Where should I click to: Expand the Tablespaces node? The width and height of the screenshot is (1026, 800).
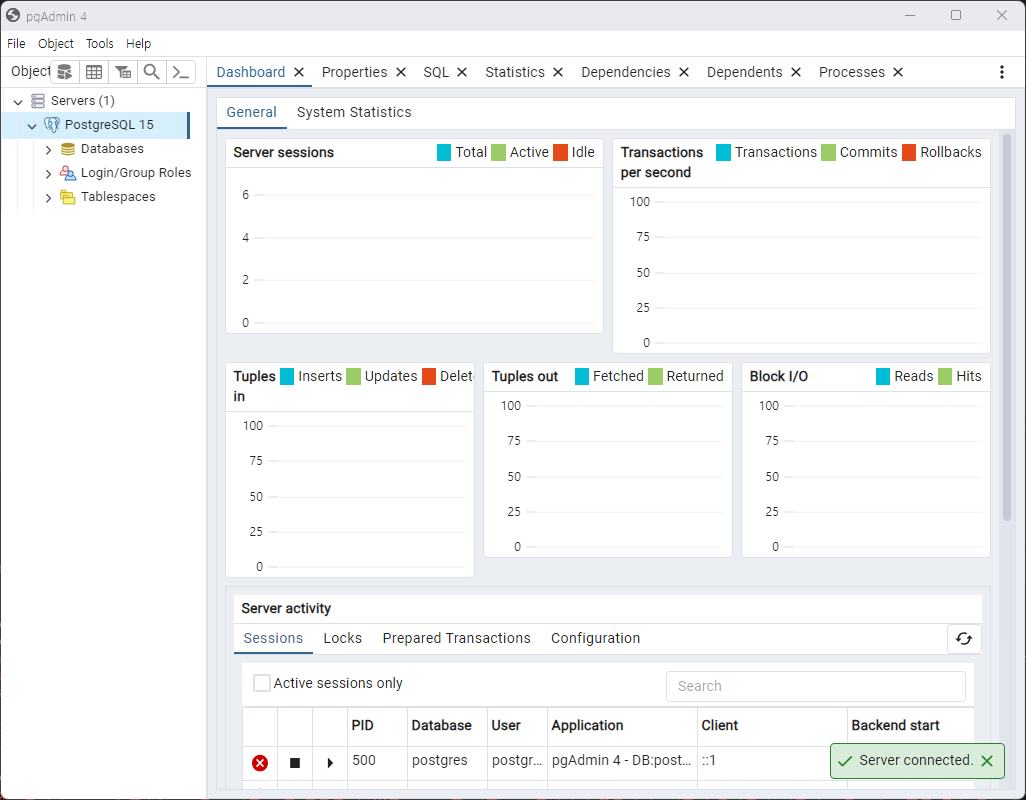pos(48,198)
